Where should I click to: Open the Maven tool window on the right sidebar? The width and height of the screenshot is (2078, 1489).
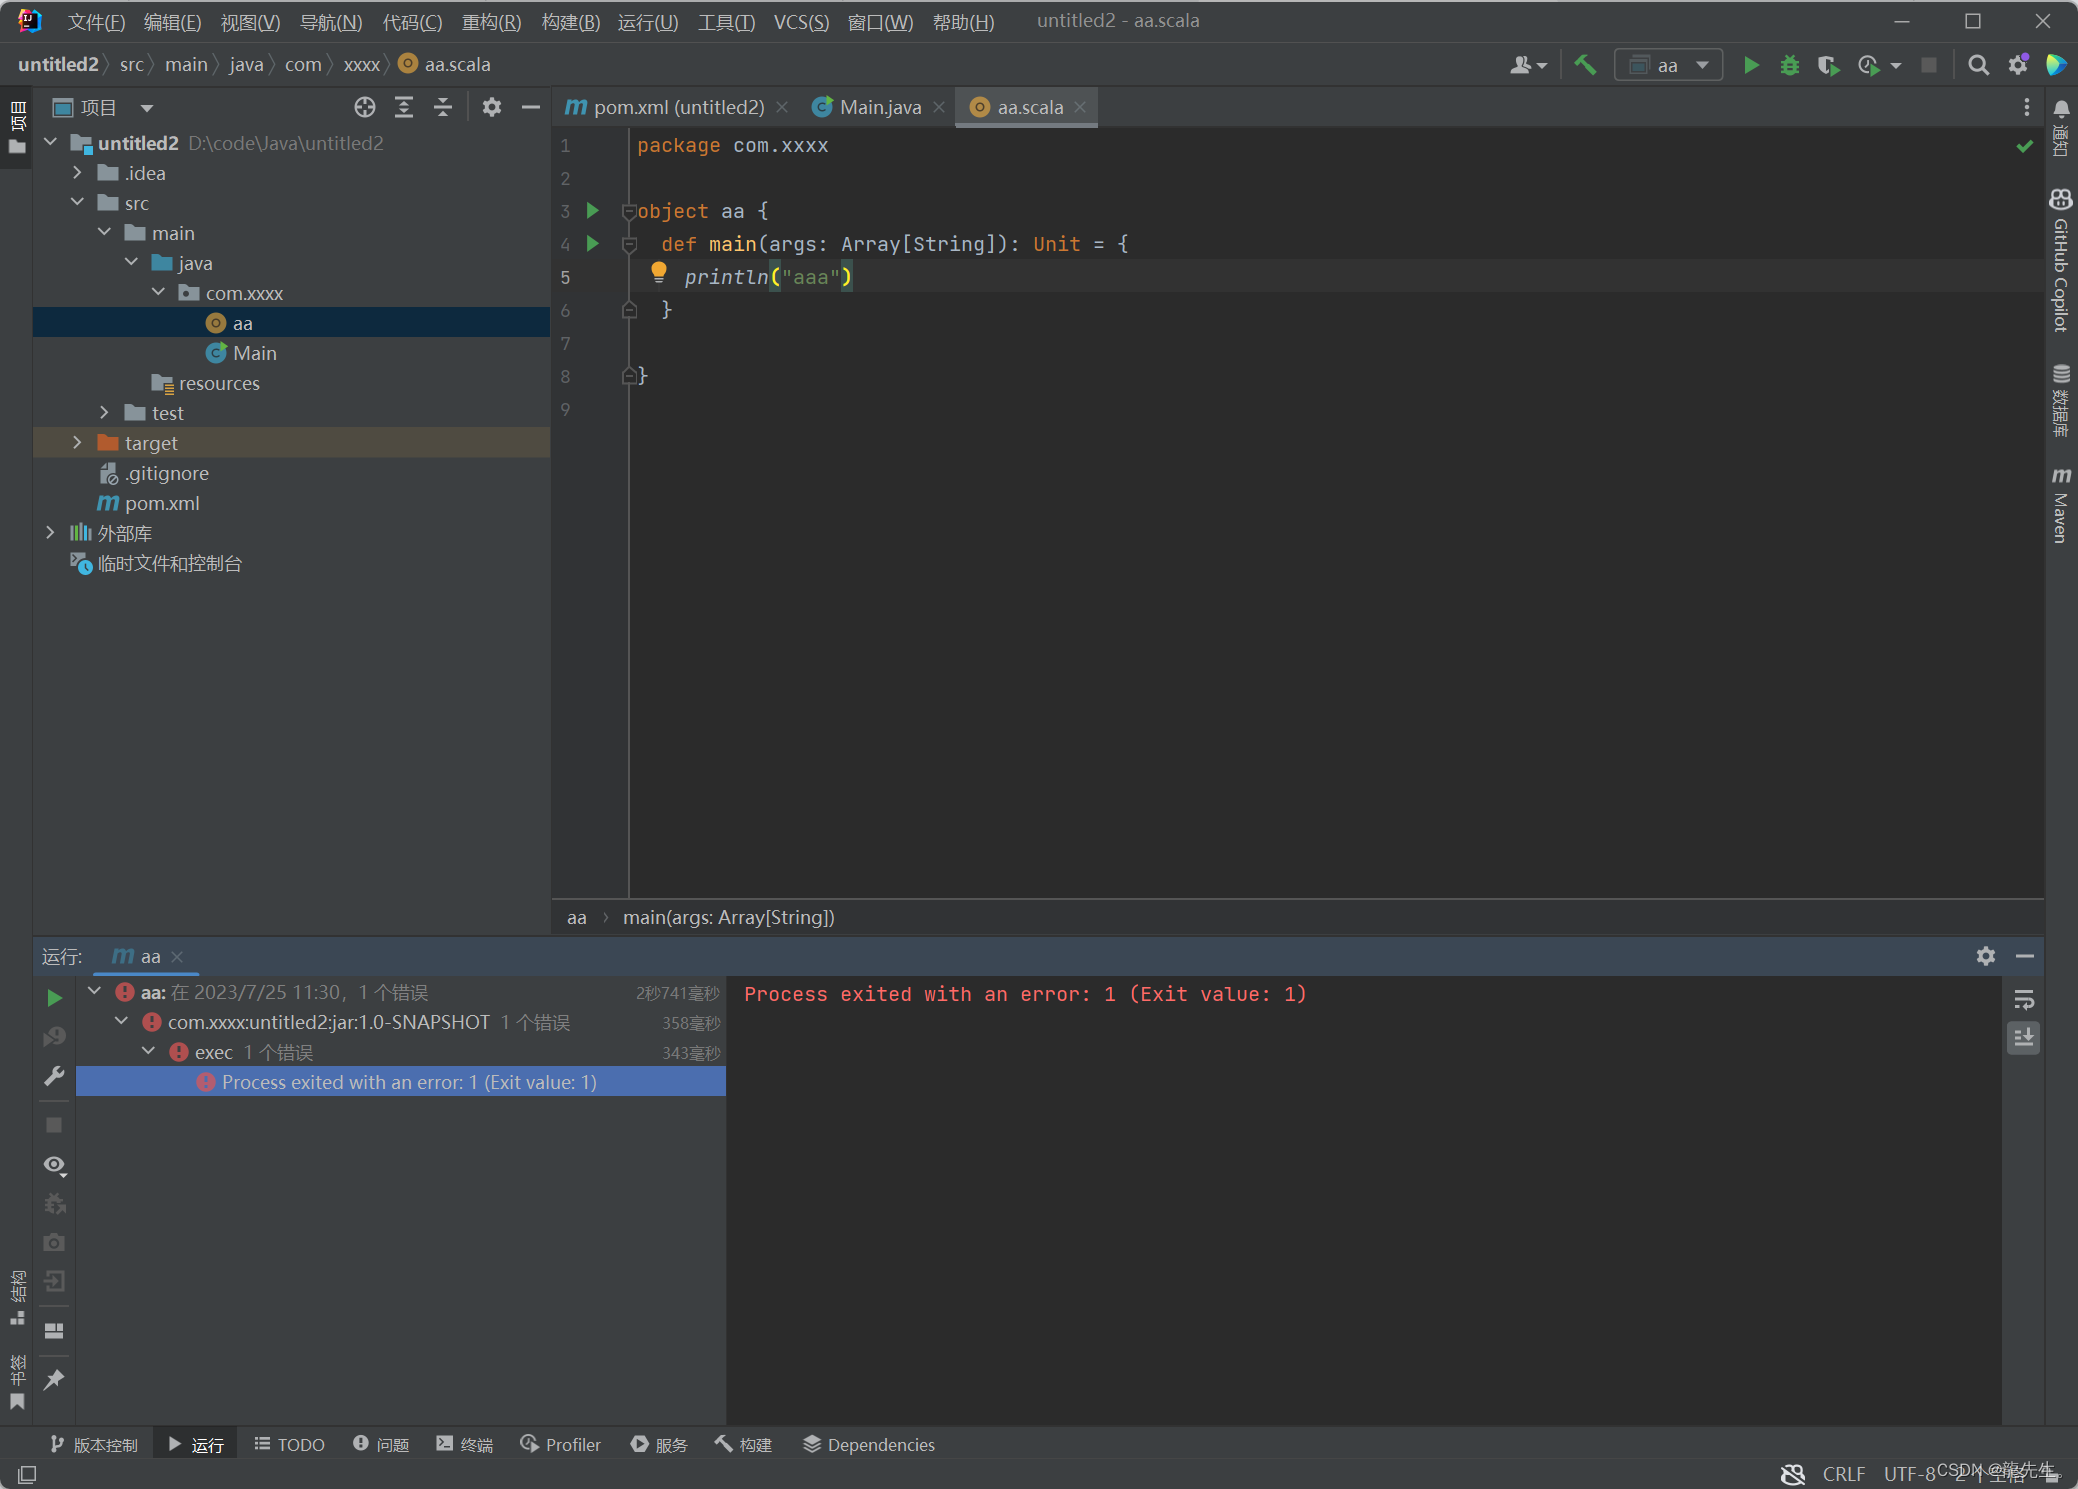(2061, 506)
